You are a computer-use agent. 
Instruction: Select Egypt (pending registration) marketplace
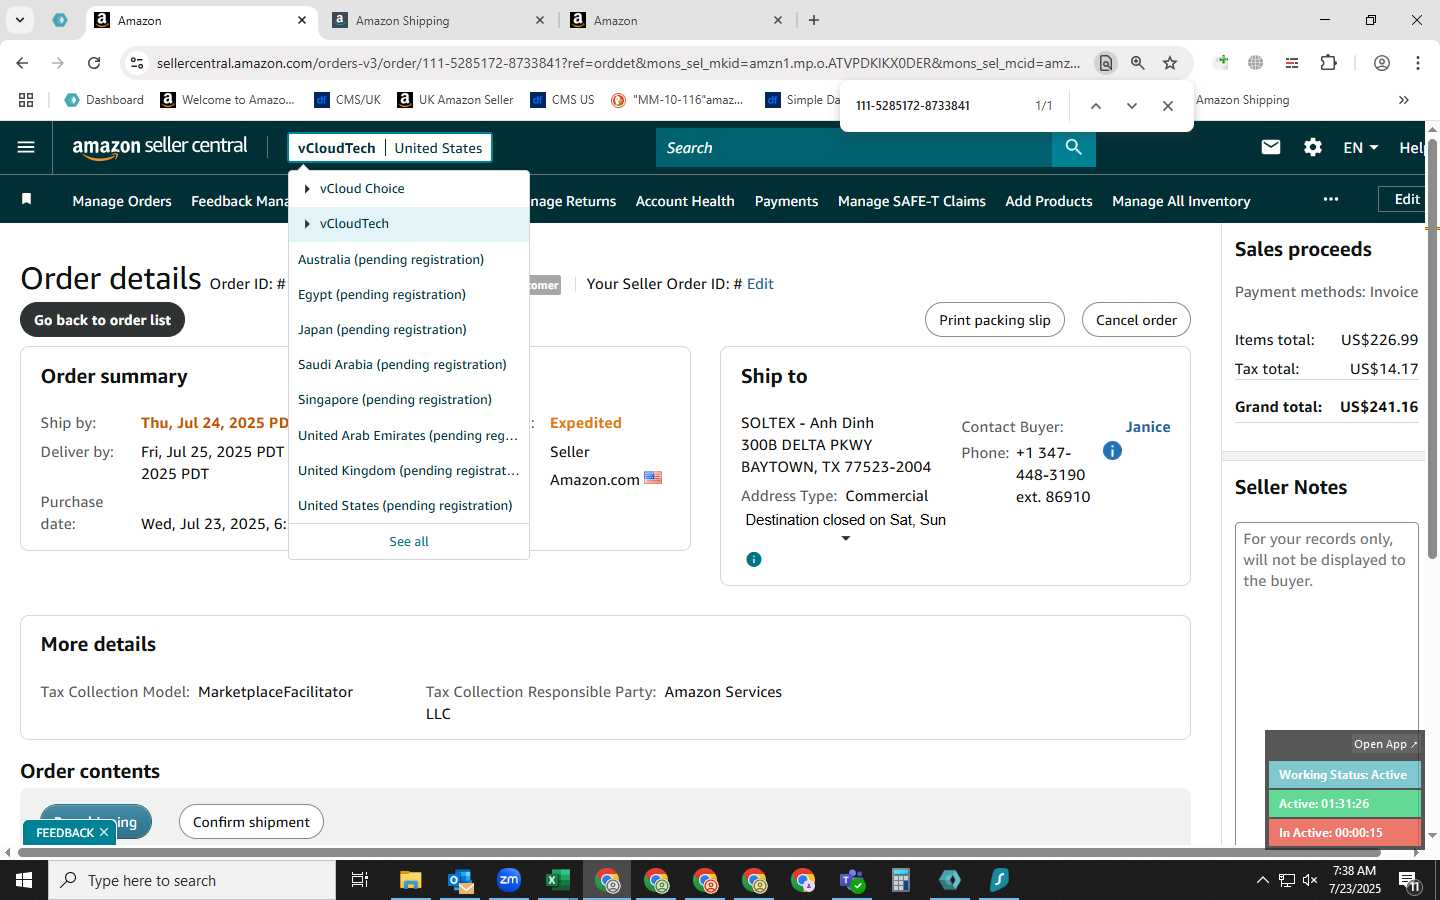tap(382, 294)
